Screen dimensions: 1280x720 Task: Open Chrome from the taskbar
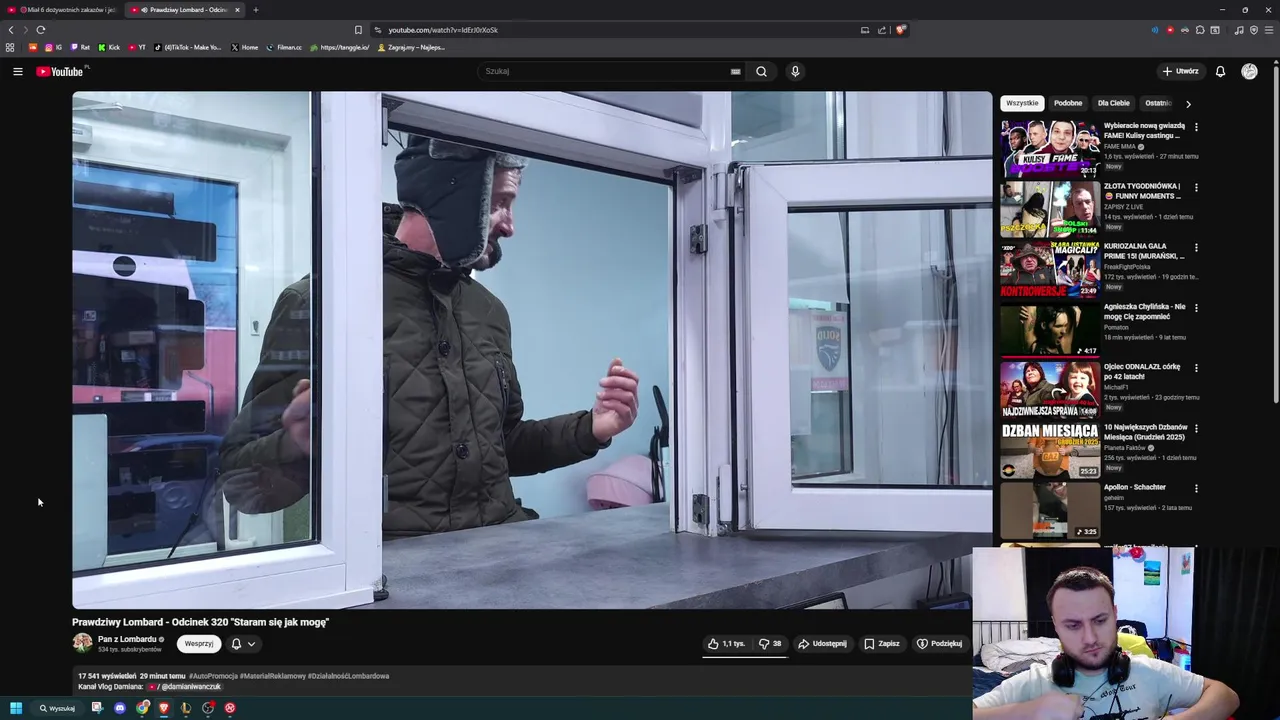[x=143, y=708]
